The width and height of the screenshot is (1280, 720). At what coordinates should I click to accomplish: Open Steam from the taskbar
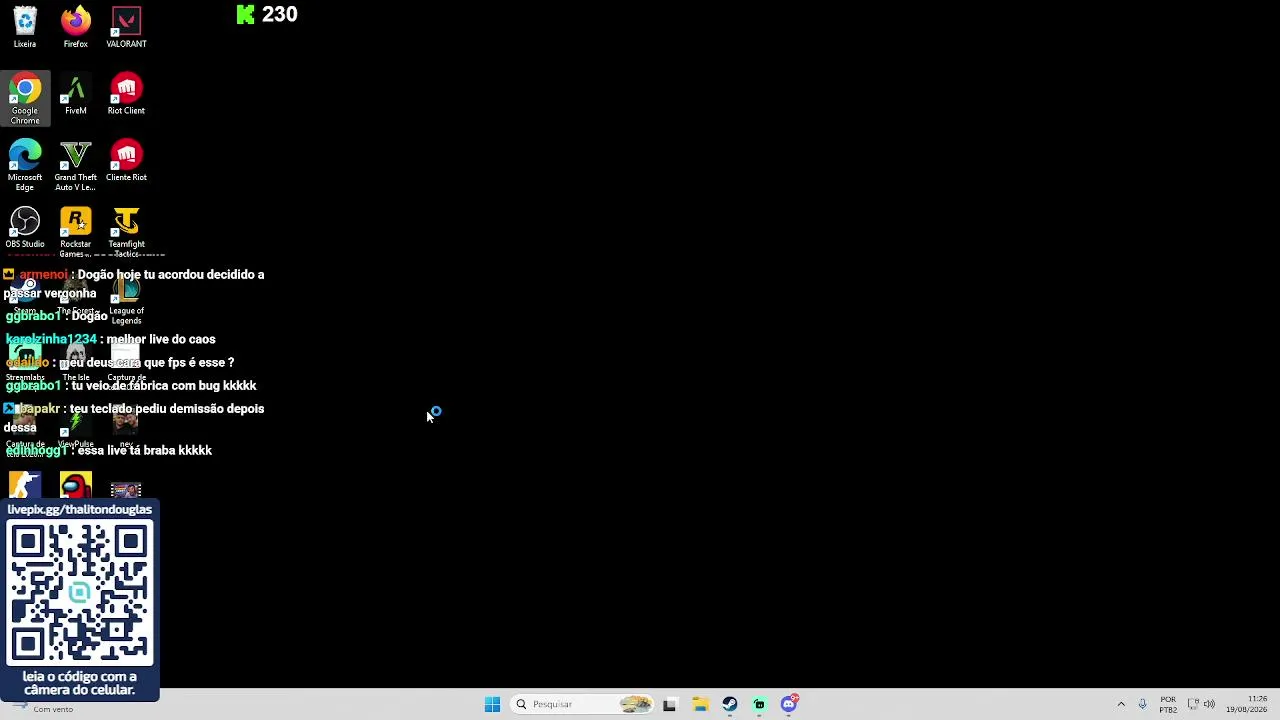[730, 705]
